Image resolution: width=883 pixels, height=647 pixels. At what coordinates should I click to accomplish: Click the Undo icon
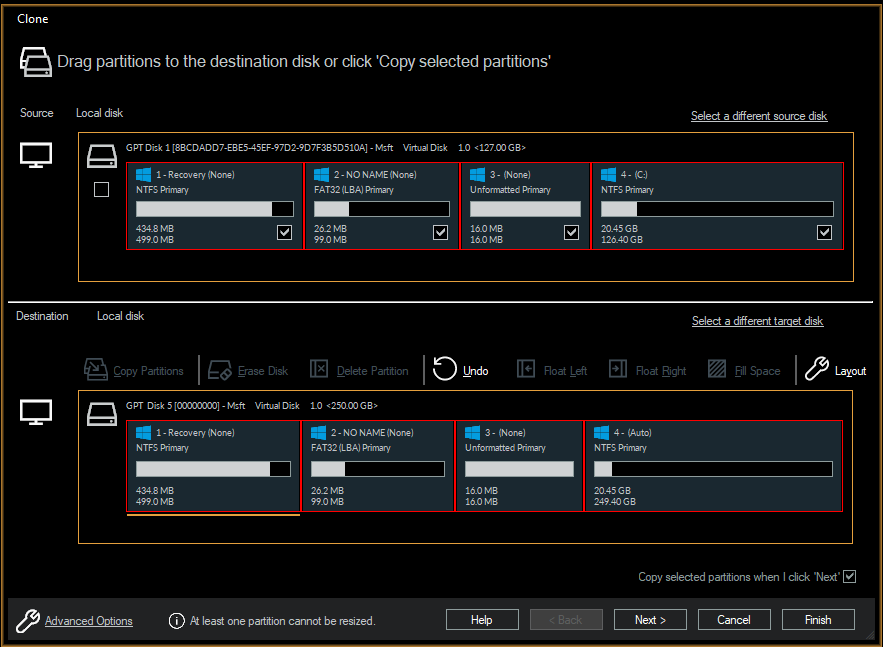pos(444,369)
